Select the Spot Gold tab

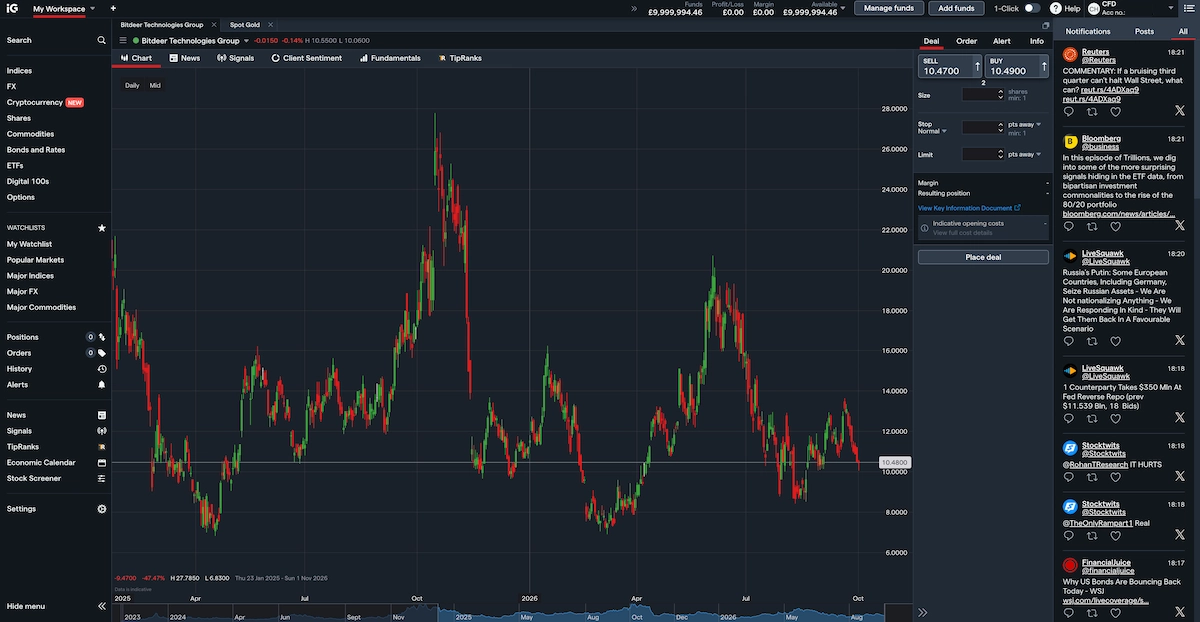click(x=245, y=24)
